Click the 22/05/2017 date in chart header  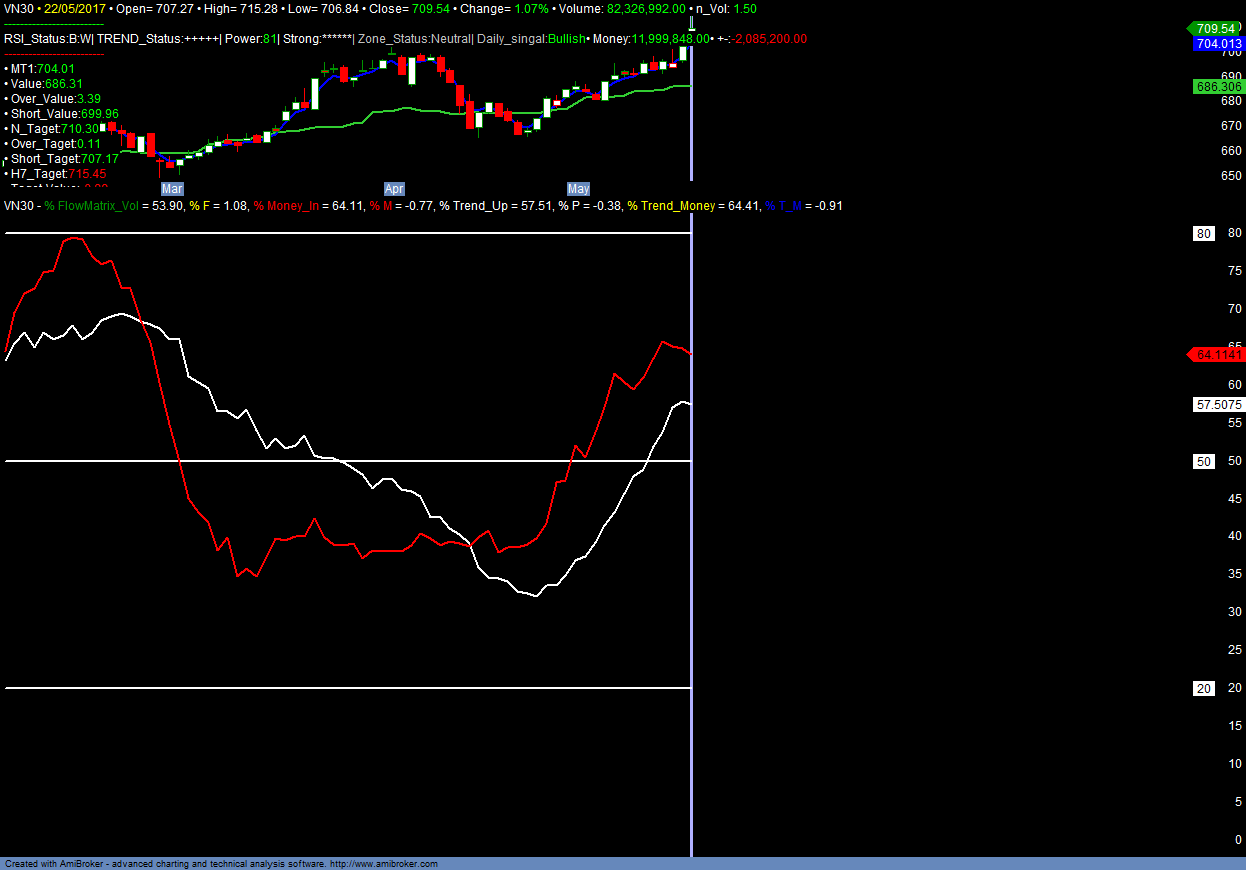[74, 8]
